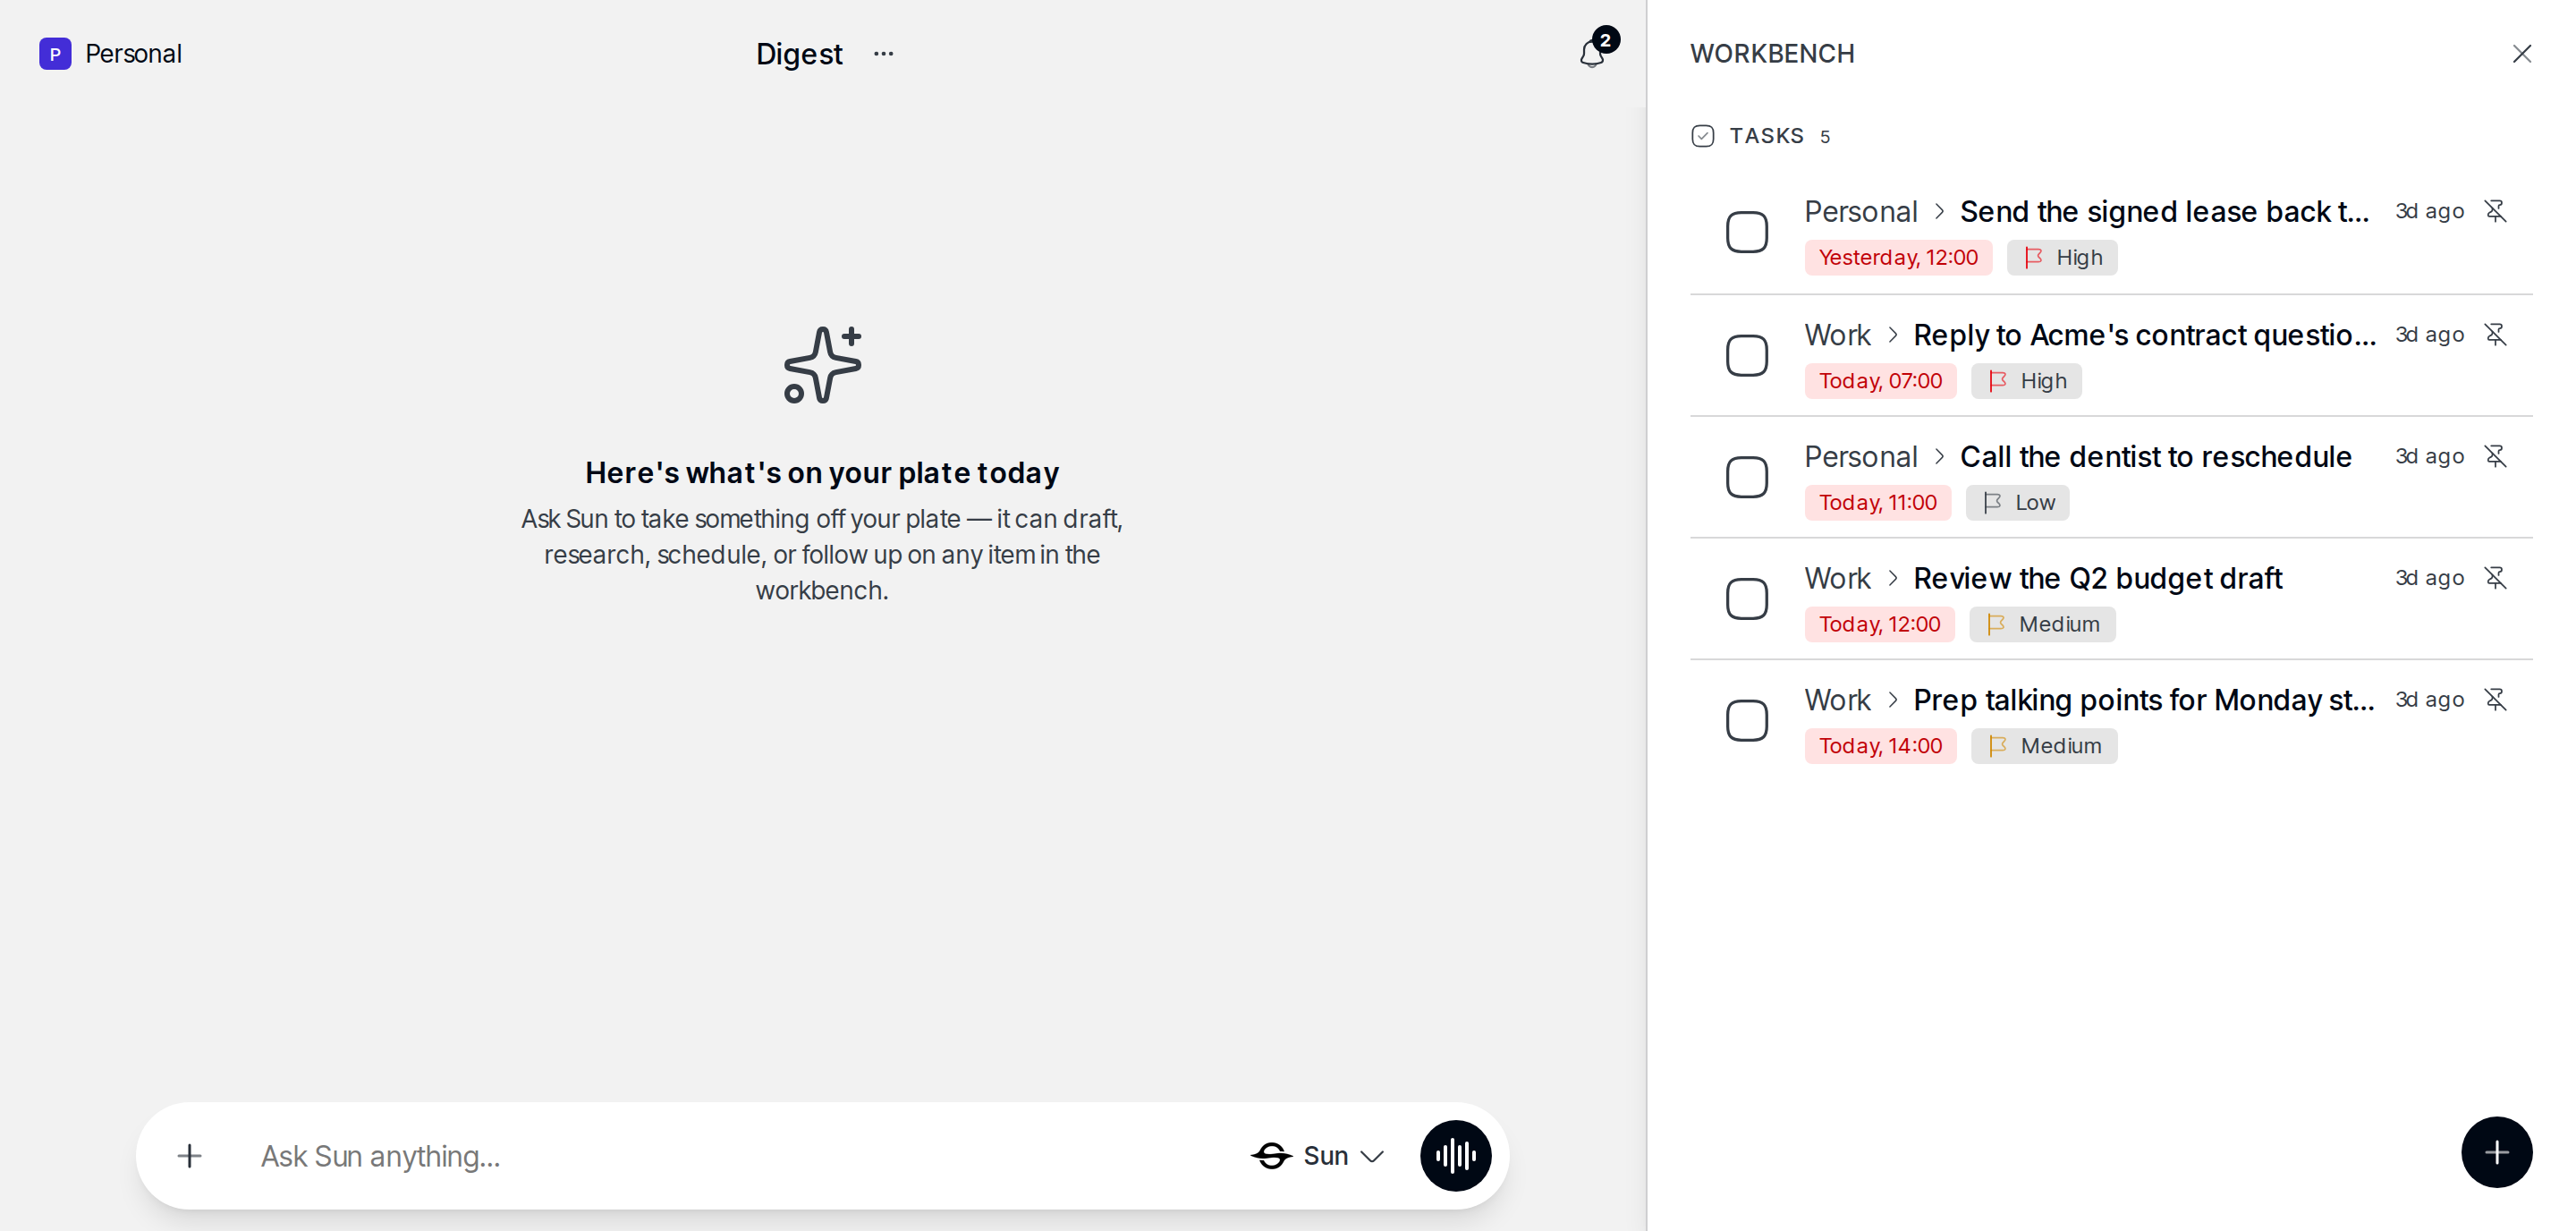Mark Call the dentist as done
The height and width of the screenshot is (1231, 2576).
coord(1747,477)
